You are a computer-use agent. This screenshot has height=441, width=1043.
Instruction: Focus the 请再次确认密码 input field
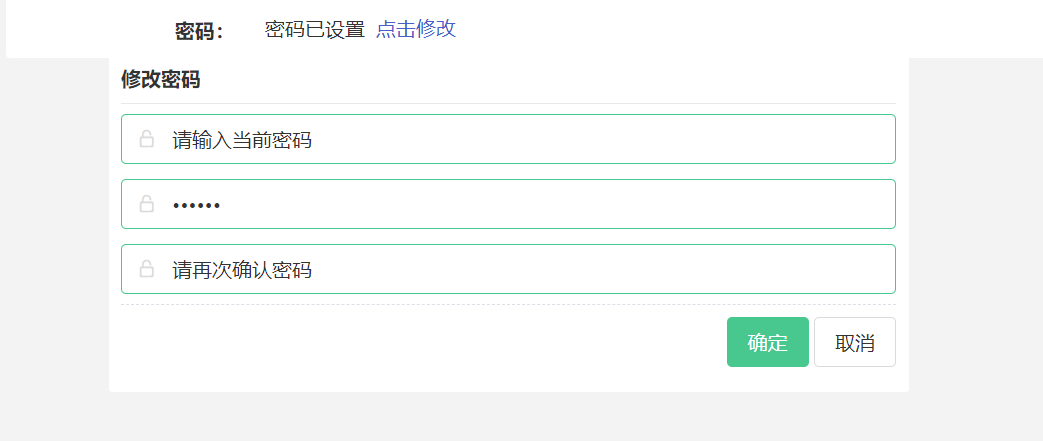(x=508, y=269)
